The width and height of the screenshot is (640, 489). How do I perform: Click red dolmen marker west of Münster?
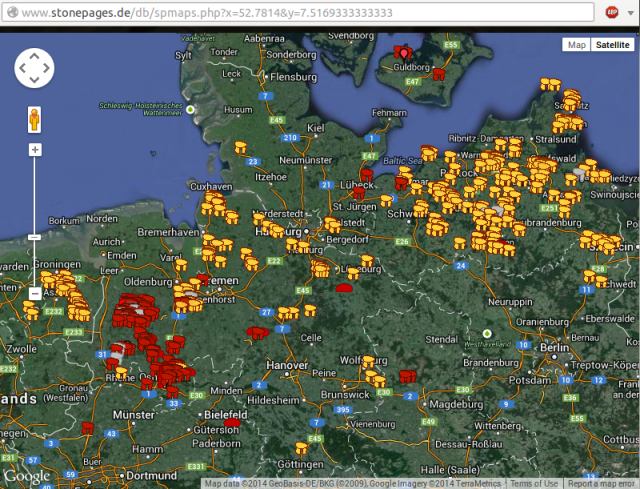coord(87,428)
